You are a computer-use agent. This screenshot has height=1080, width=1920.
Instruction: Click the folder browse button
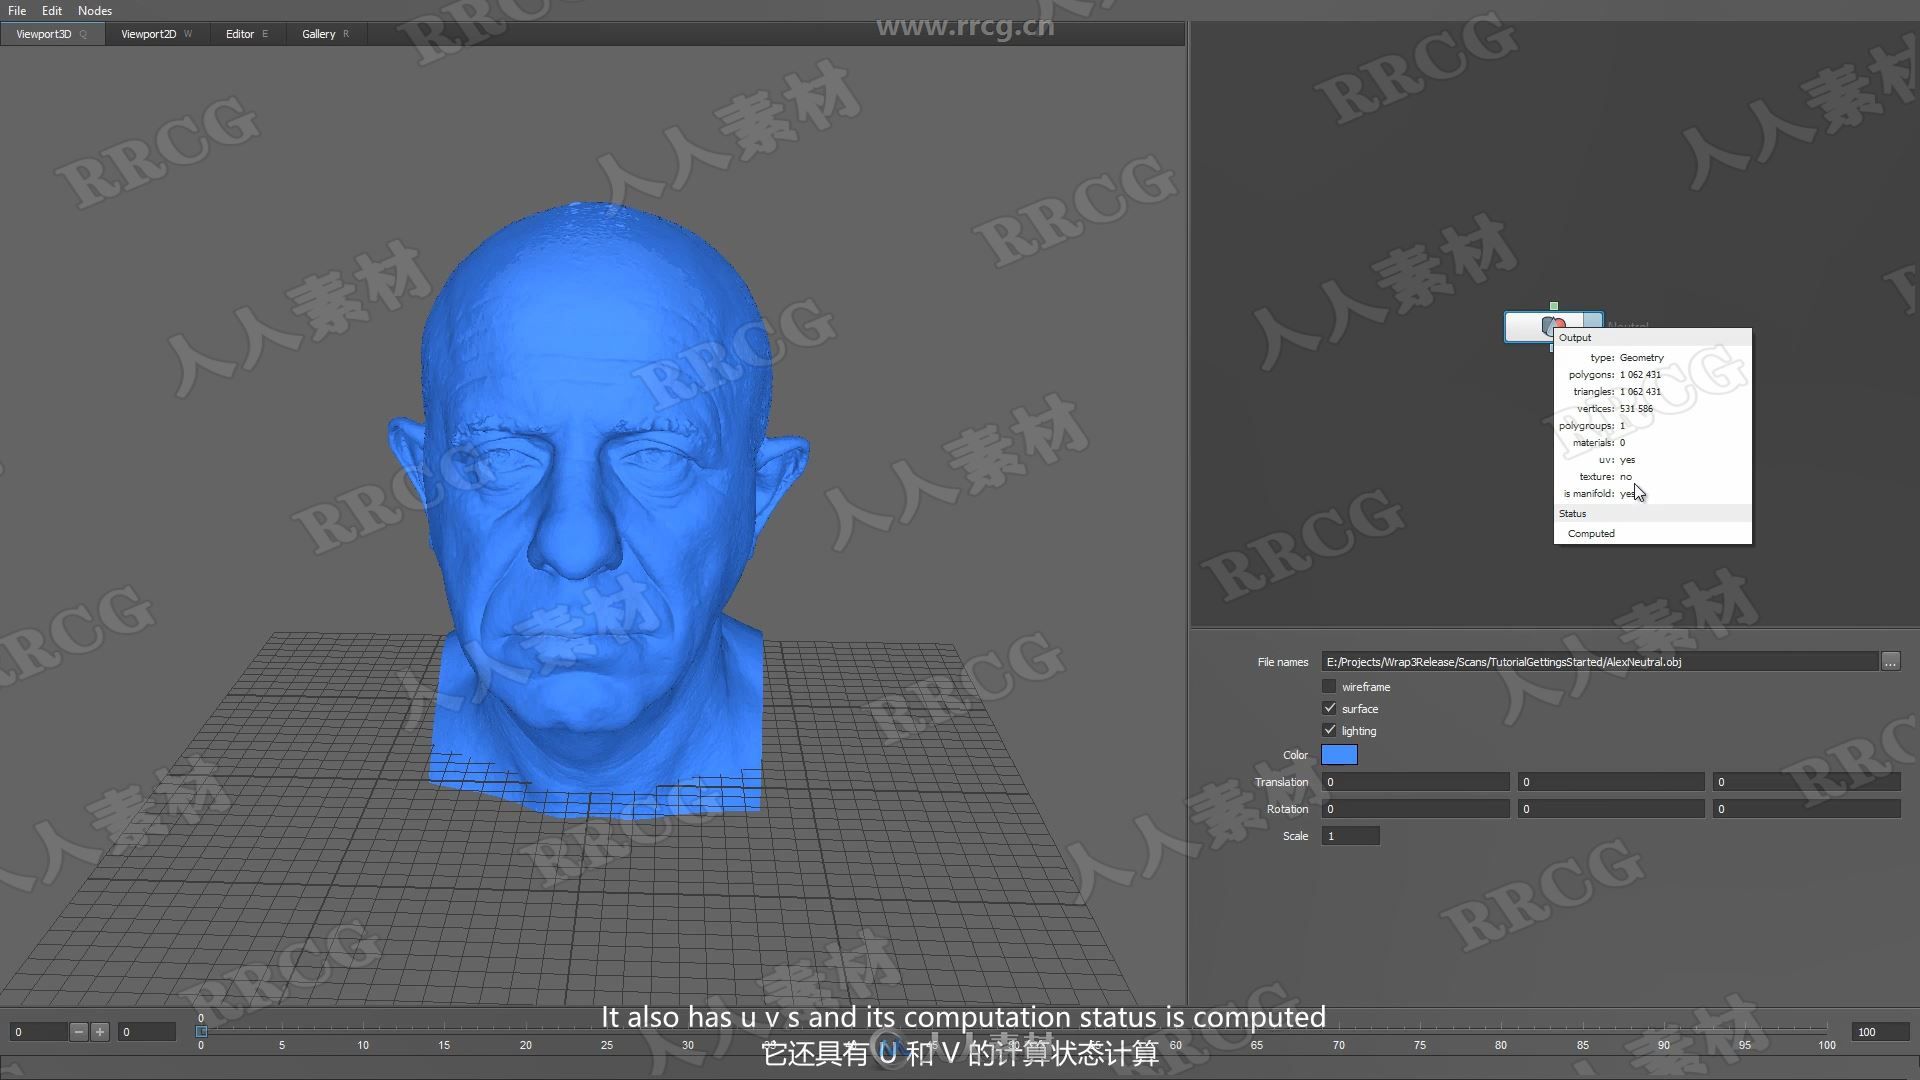tap(1891, 661)
